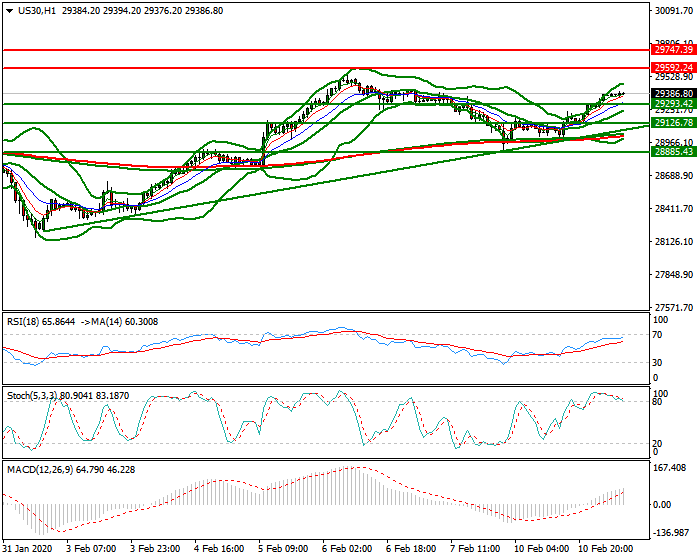The image size is (700, 560).
Task: Select the green 29293.42 price tag
Action: point(673,103)
